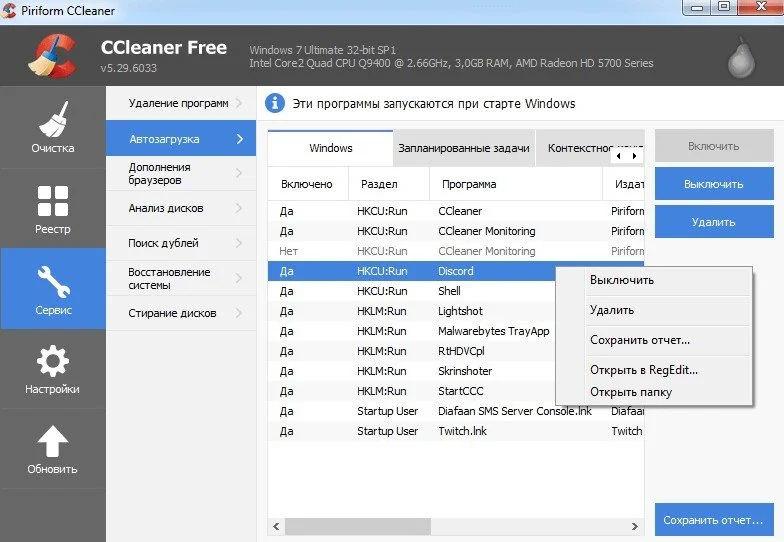
Task: Sort by Включено column header
Action: pos(308,184)
